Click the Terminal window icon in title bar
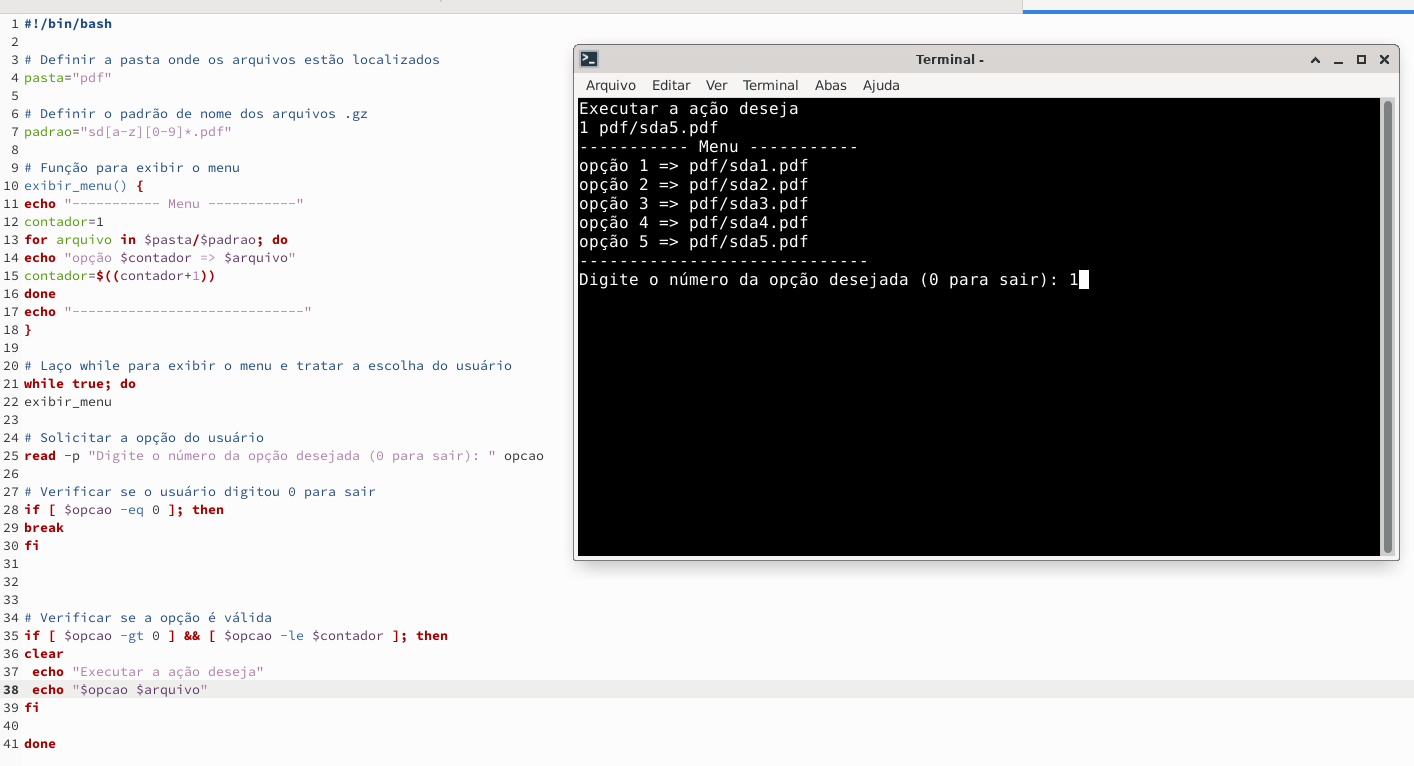Image resolution: width=1414 pixels, height=766 pixels. click(x=590, y=59)
